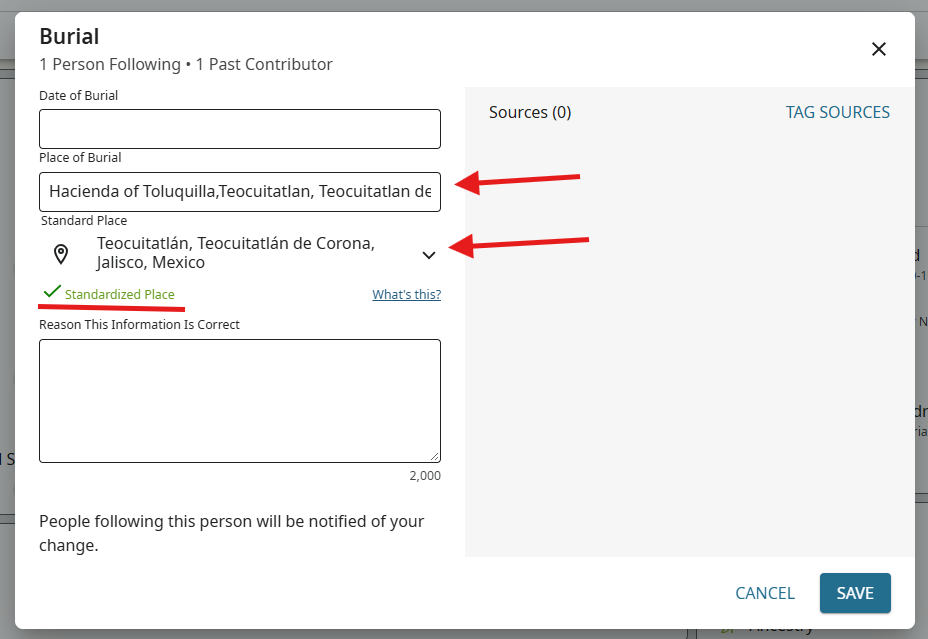Click the Standard Place label
The width and height of the screenshot is (928, 639).
pos(84,221)
